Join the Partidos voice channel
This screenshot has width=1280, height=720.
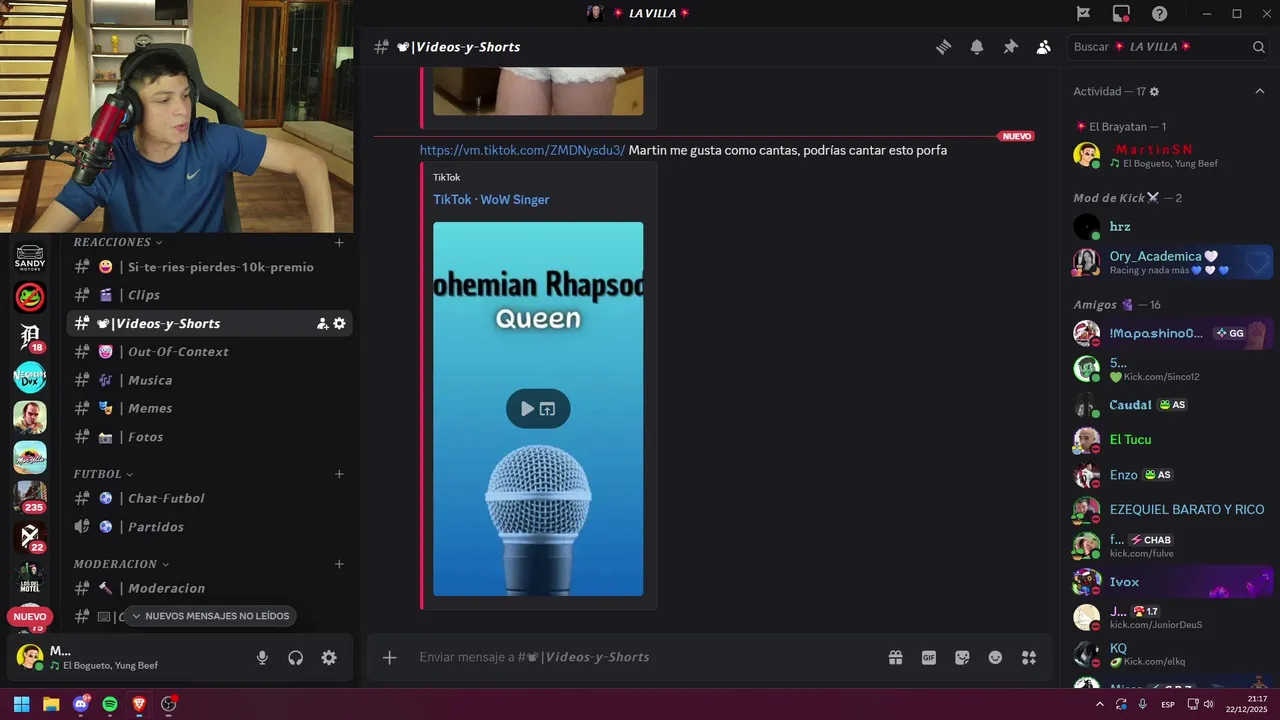[209, 527]
